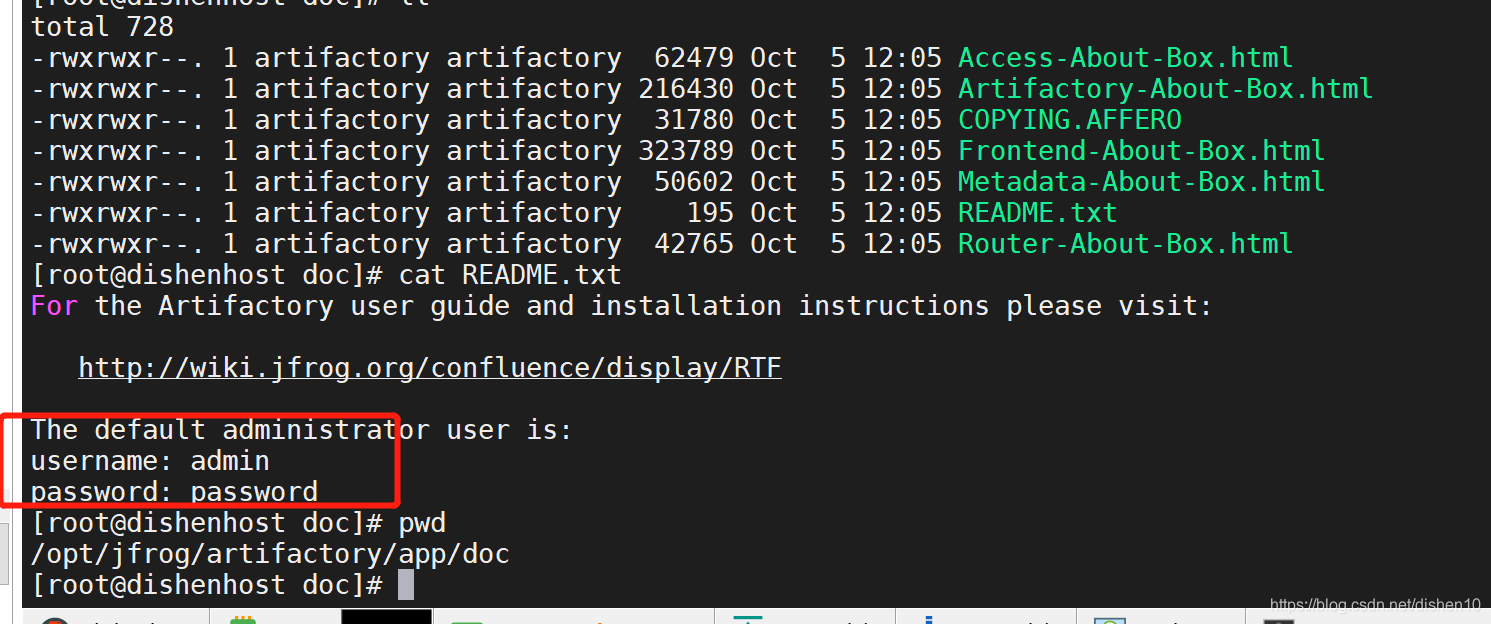This screenshot has width=1491, height=624.
Task: Click the Metadata-About-Box.html file name
Action: [1141, 182]
